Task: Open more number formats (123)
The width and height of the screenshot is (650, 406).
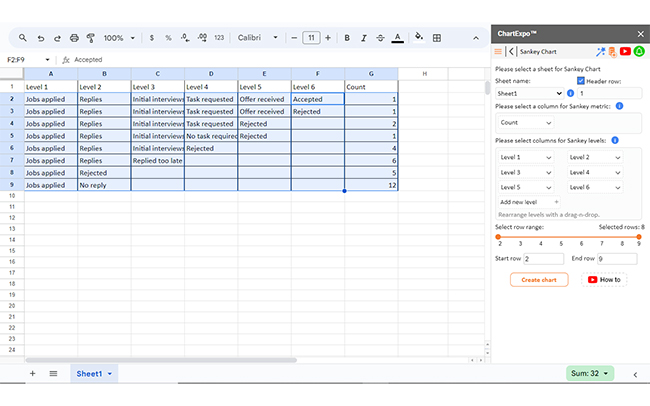Action: [x=219, y=38]
